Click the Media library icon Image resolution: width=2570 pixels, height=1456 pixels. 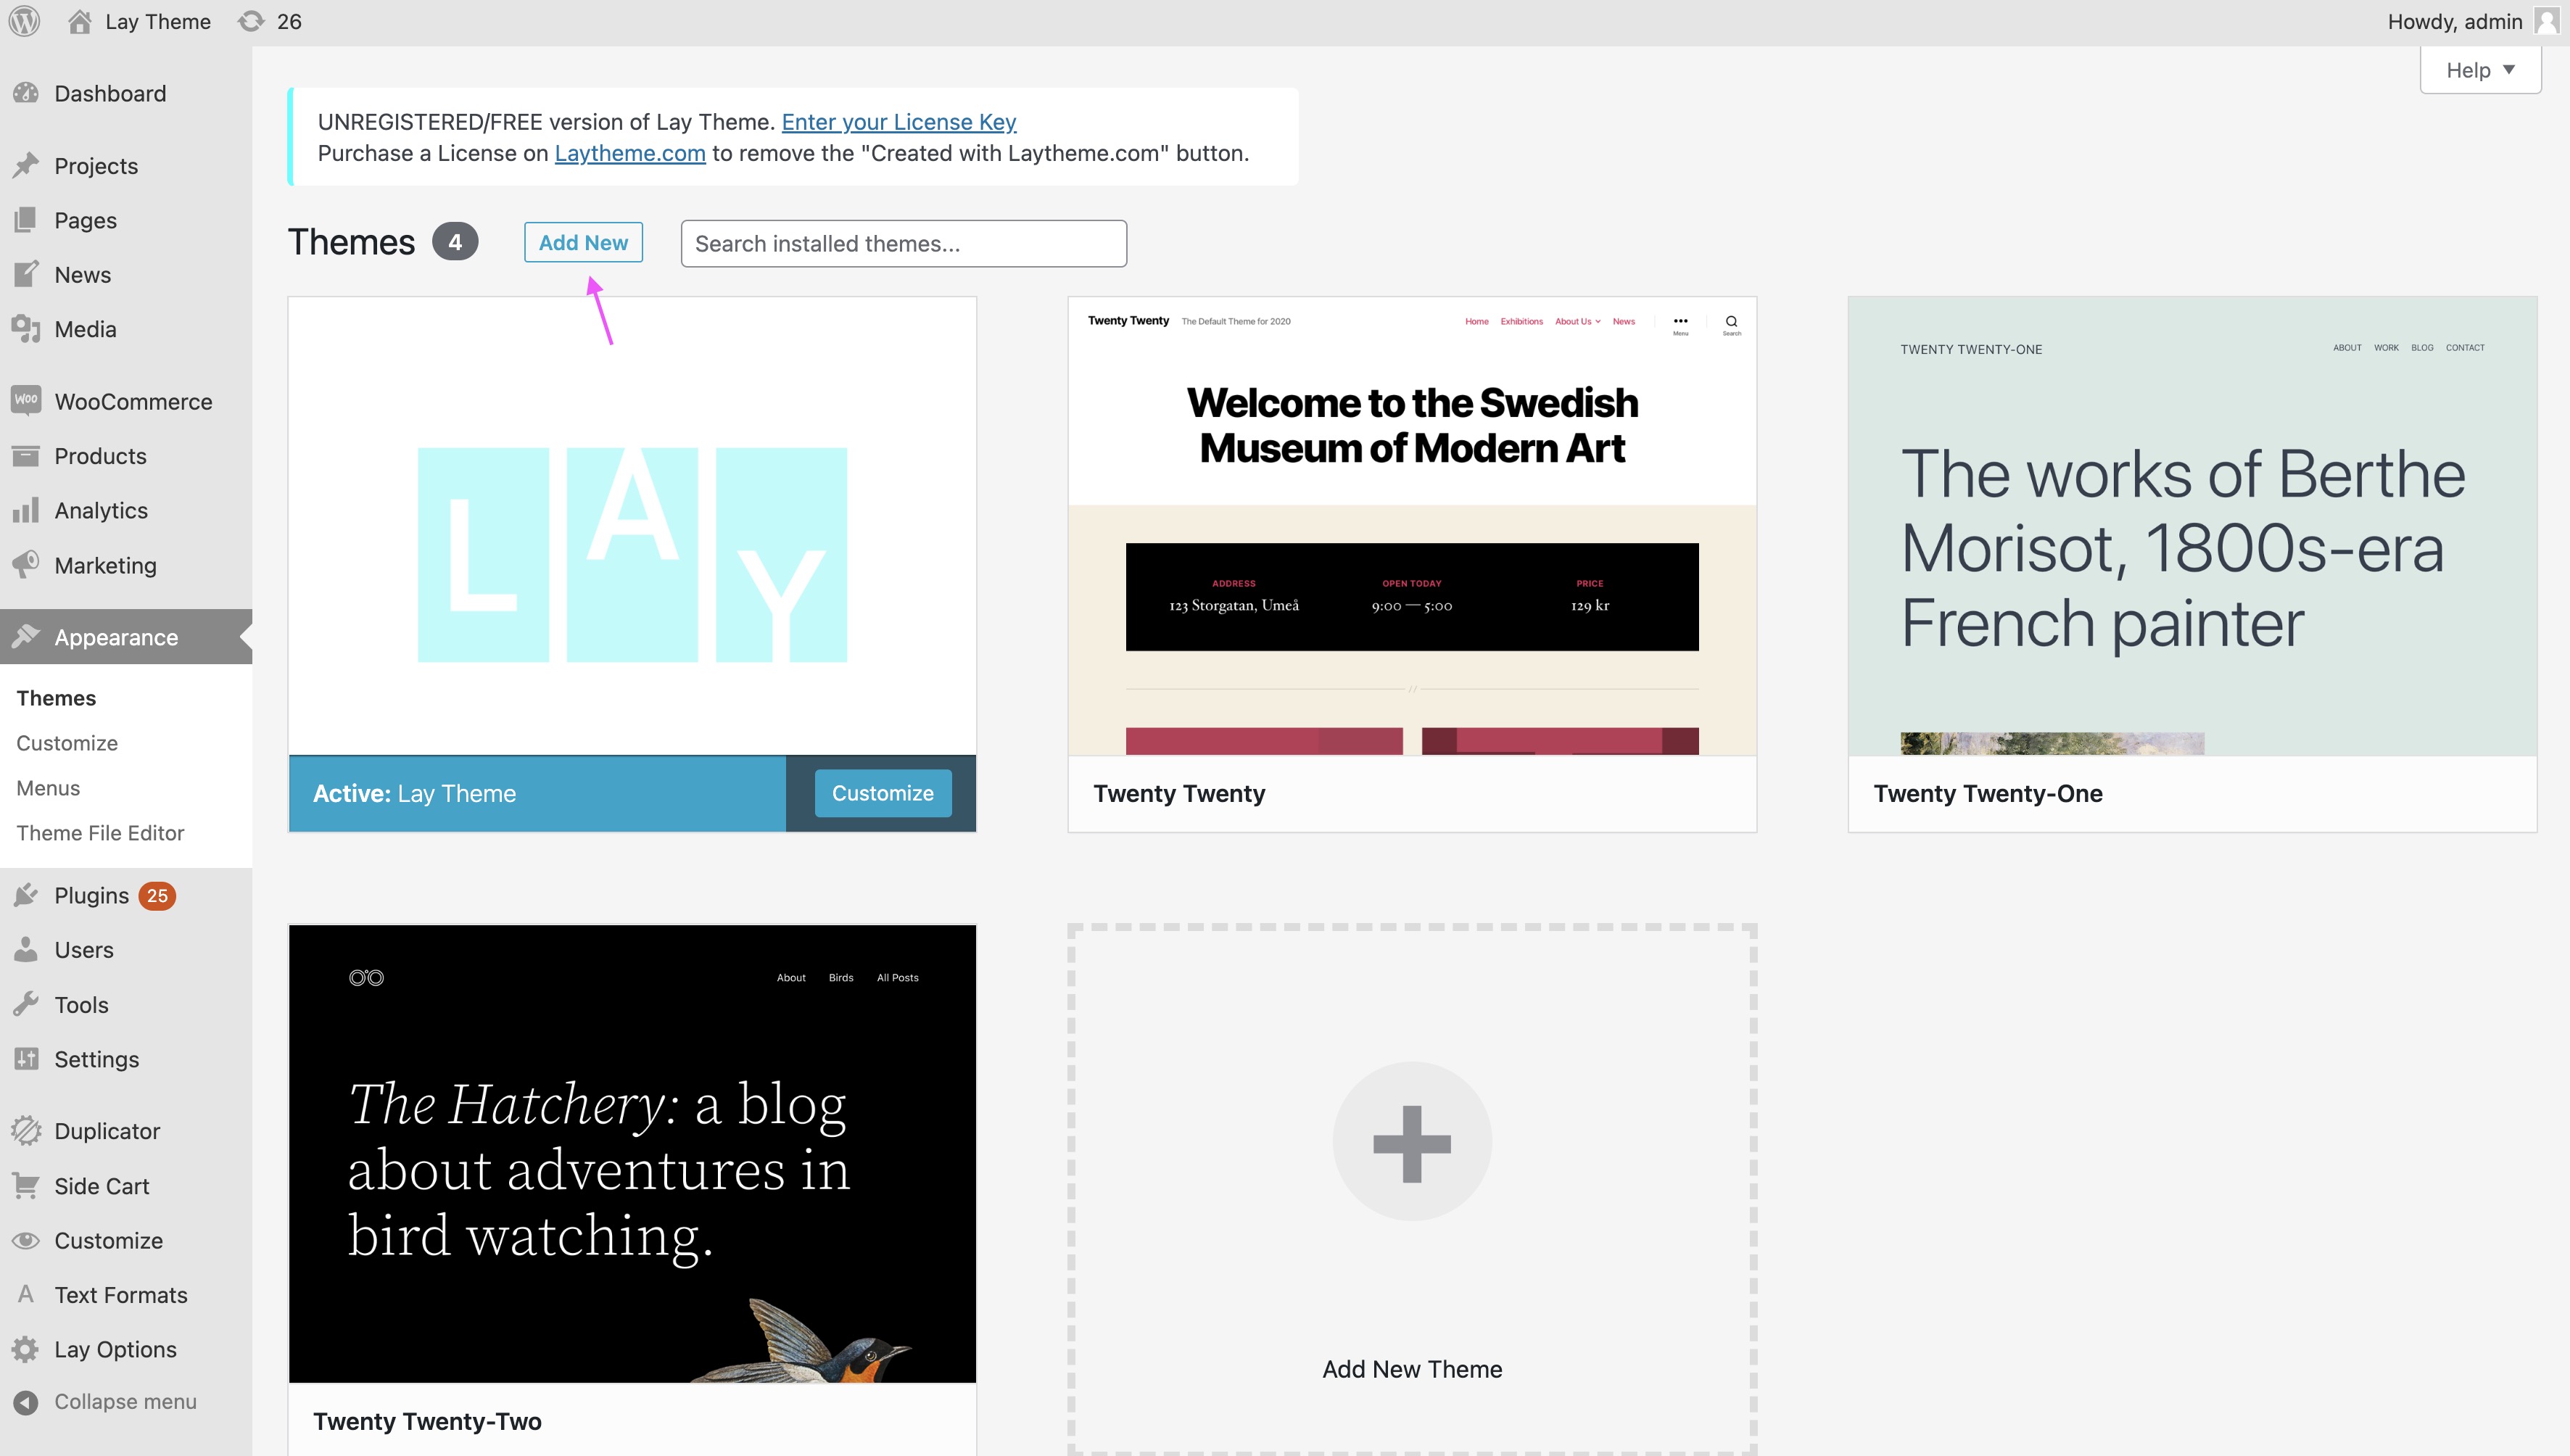[x=26, y=329]
